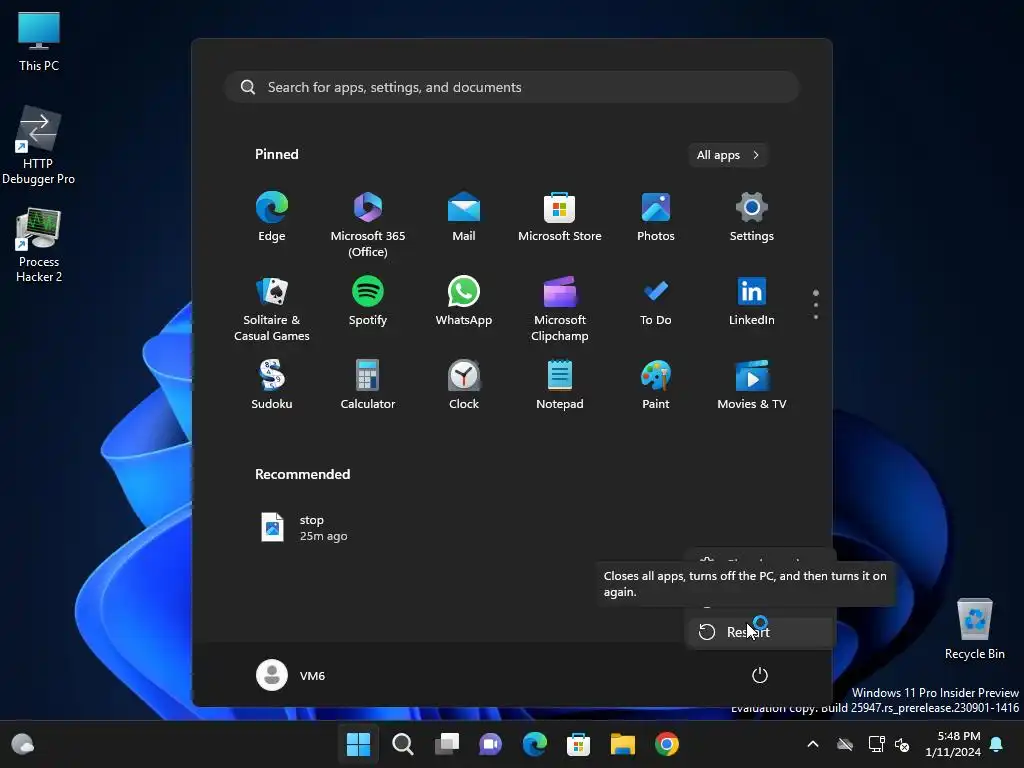Select the This PC desktop icon
Screen dimensions: 1024x768
[x=39, y=42]
